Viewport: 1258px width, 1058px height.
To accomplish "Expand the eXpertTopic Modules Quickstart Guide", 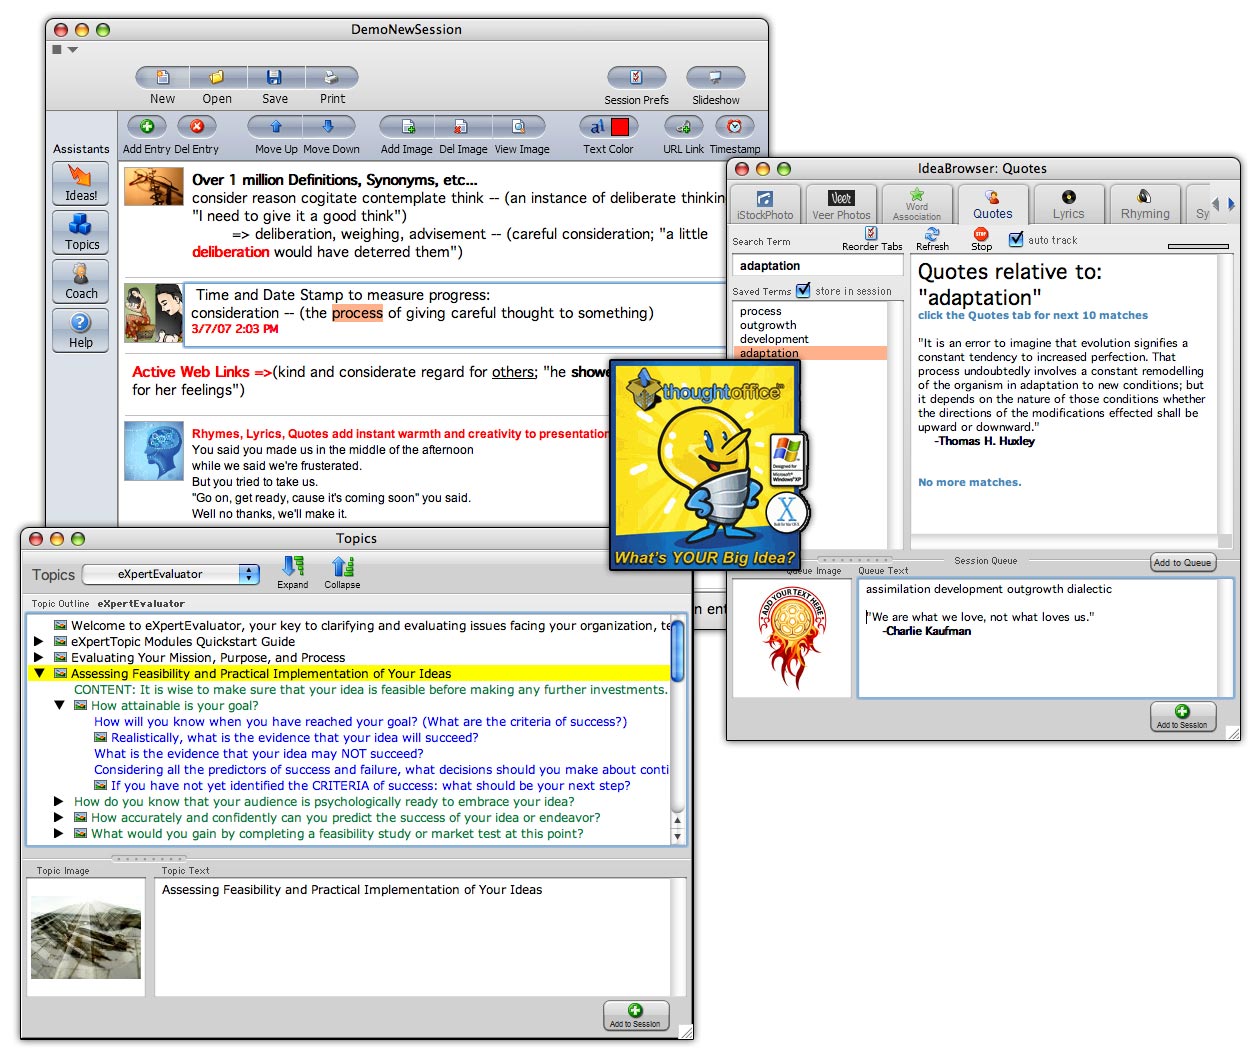I will click(40, 642).
